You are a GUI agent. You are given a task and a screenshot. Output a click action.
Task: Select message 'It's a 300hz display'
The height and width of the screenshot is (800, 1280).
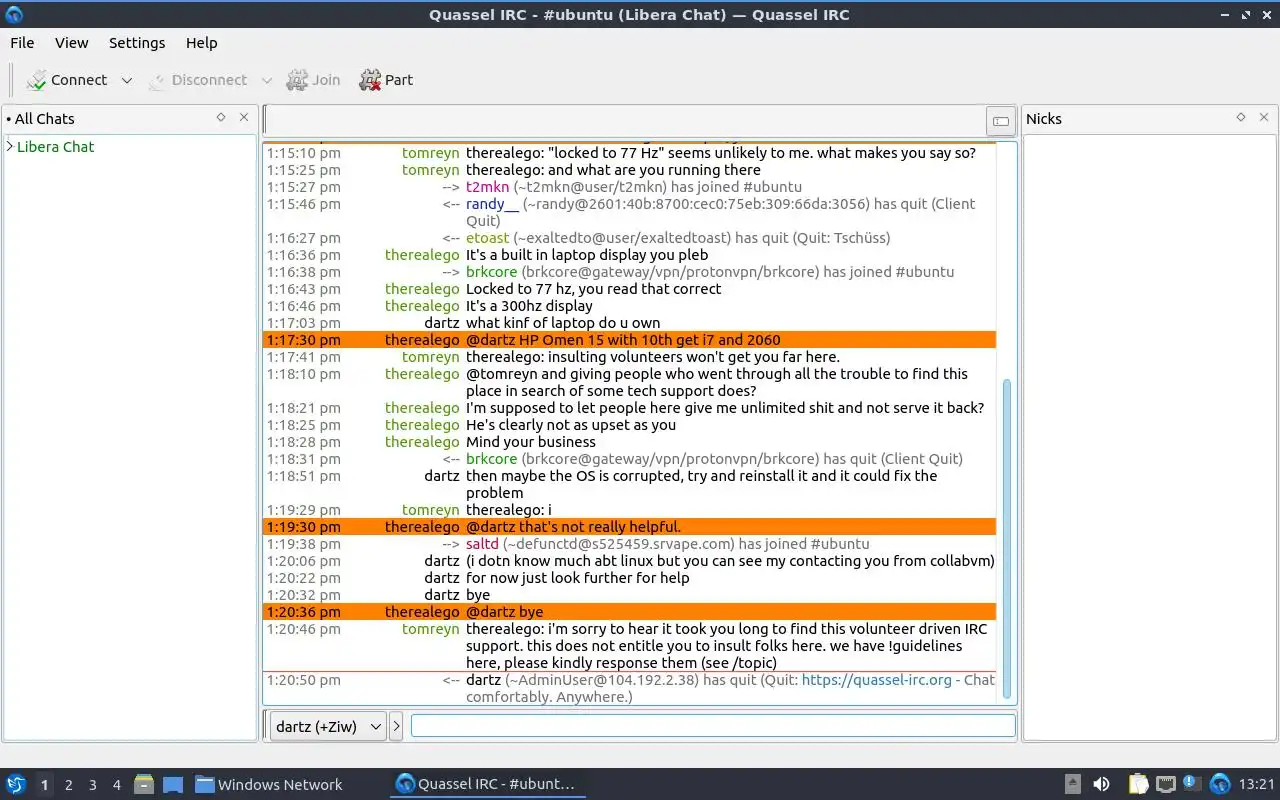point(529,306)
